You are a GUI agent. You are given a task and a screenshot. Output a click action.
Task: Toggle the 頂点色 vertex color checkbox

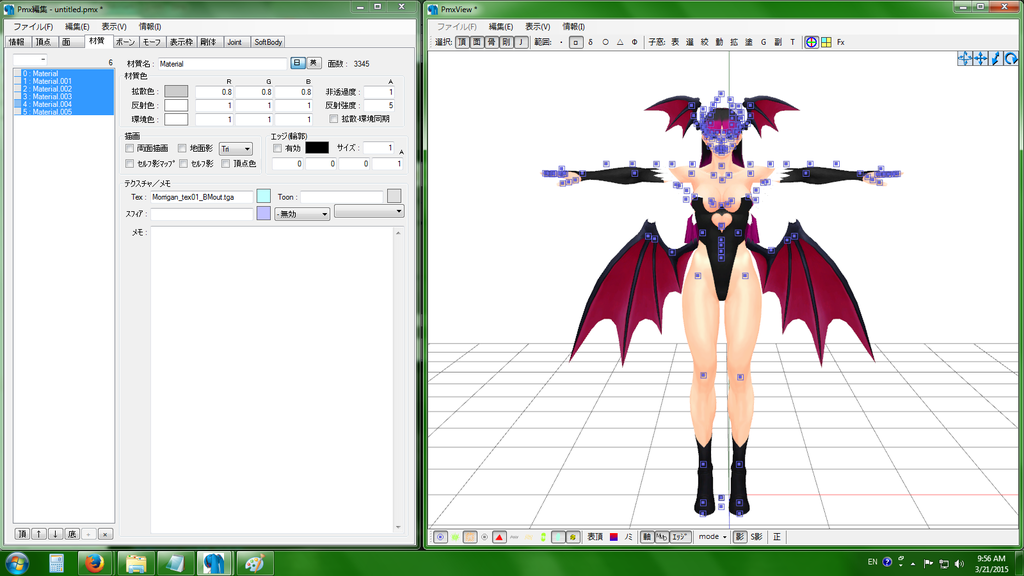point(226,163)
